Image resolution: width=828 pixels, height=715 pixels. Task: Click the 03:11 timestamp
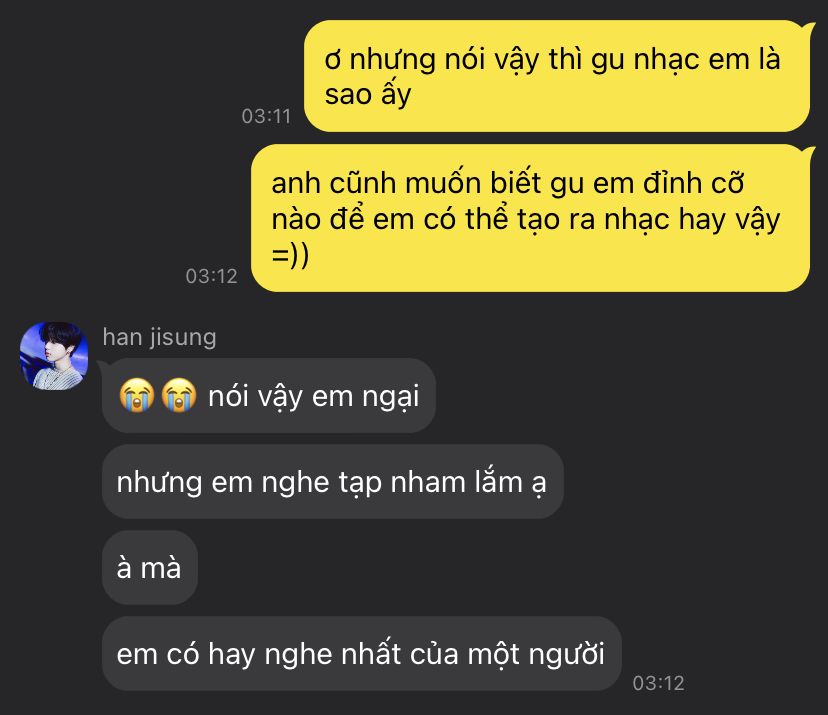[x=266, y=116]
